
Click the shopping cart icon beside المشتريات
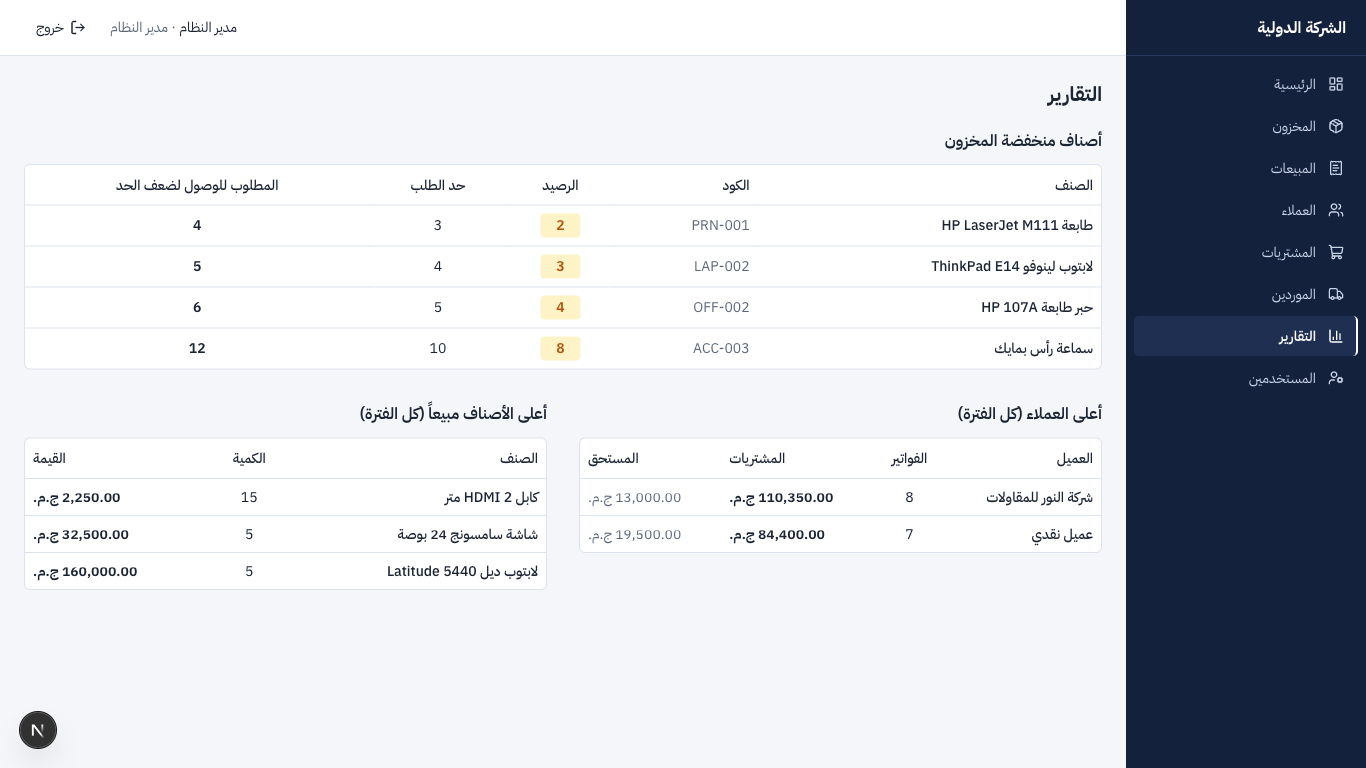[x=1336, y=252]
